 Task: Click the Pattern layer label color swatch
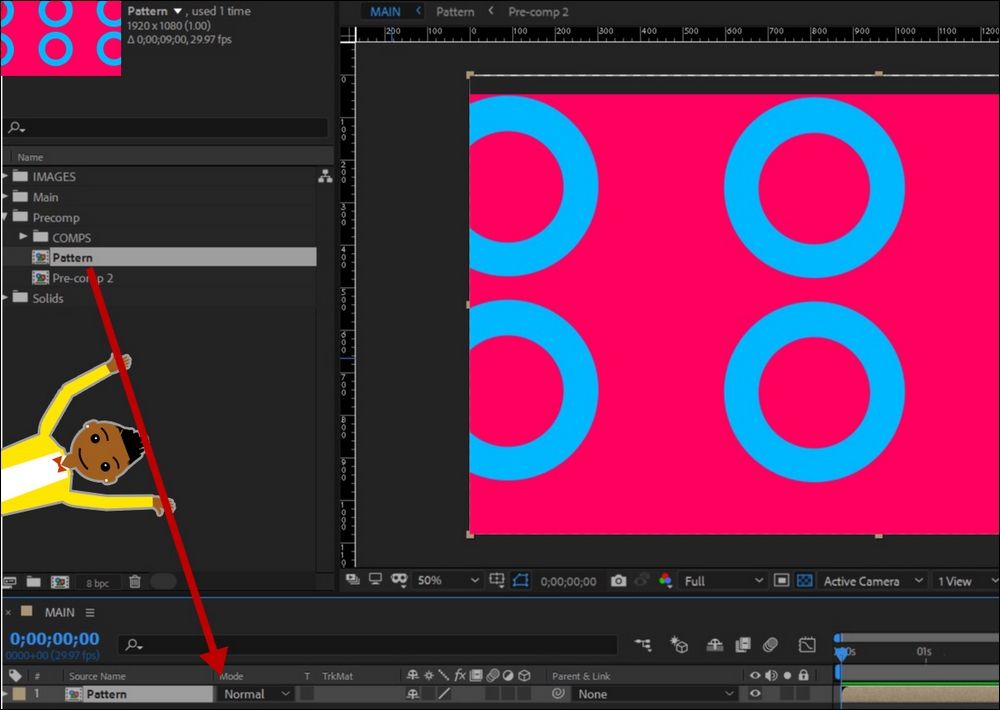[x=19, y=693]
